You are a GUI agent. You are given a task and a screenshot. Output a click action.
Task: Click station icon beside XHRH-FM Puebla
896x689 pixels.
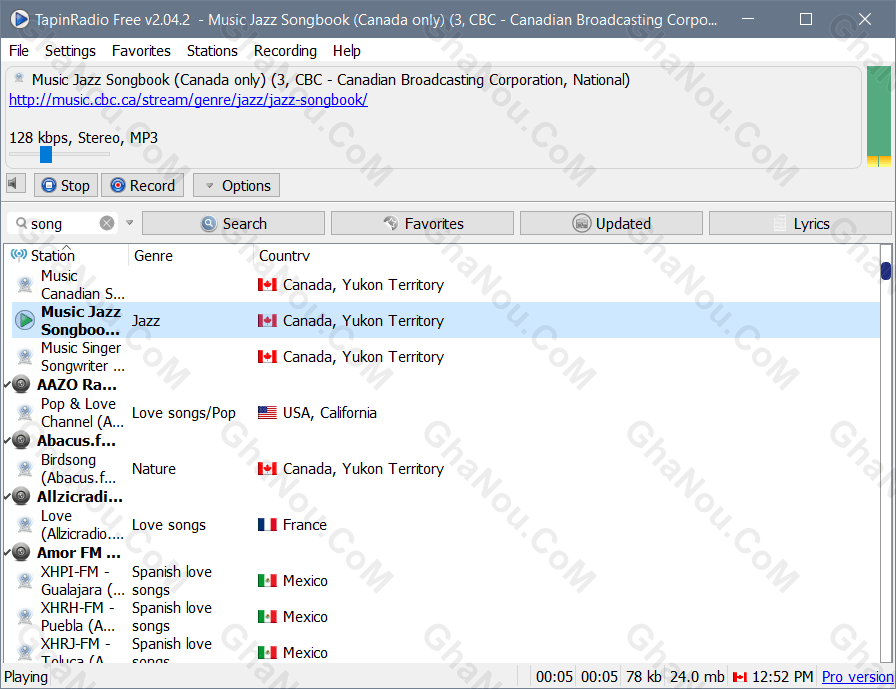point(25,616)
